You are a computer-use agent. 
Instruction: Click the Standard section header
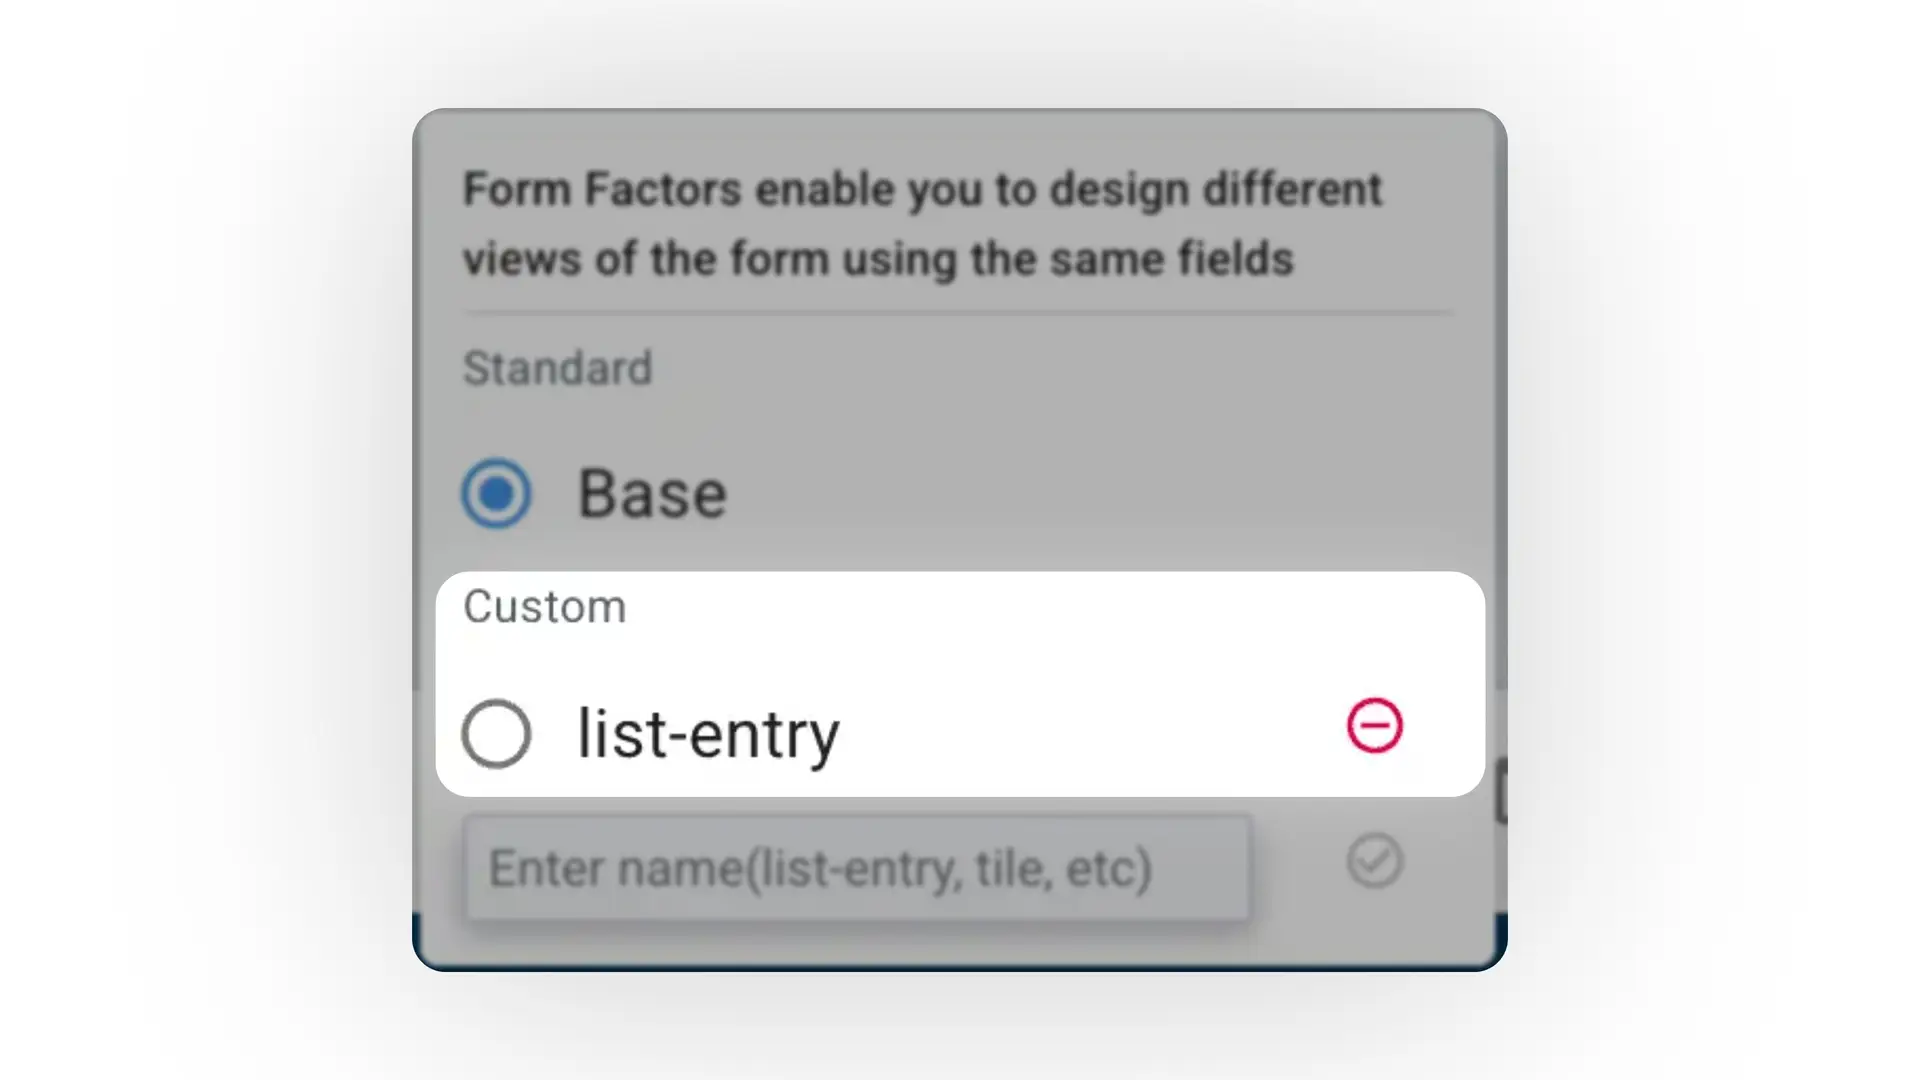558,368
